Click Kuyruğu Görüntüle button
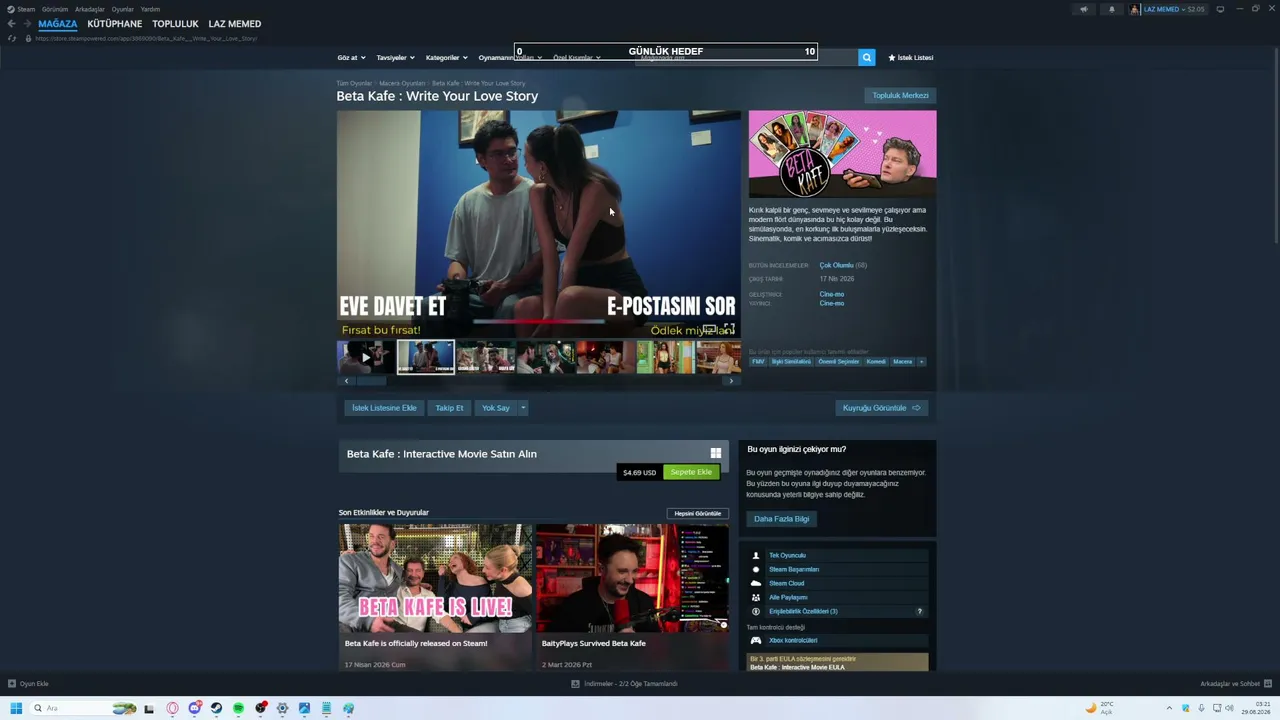 tap(881, 408)
